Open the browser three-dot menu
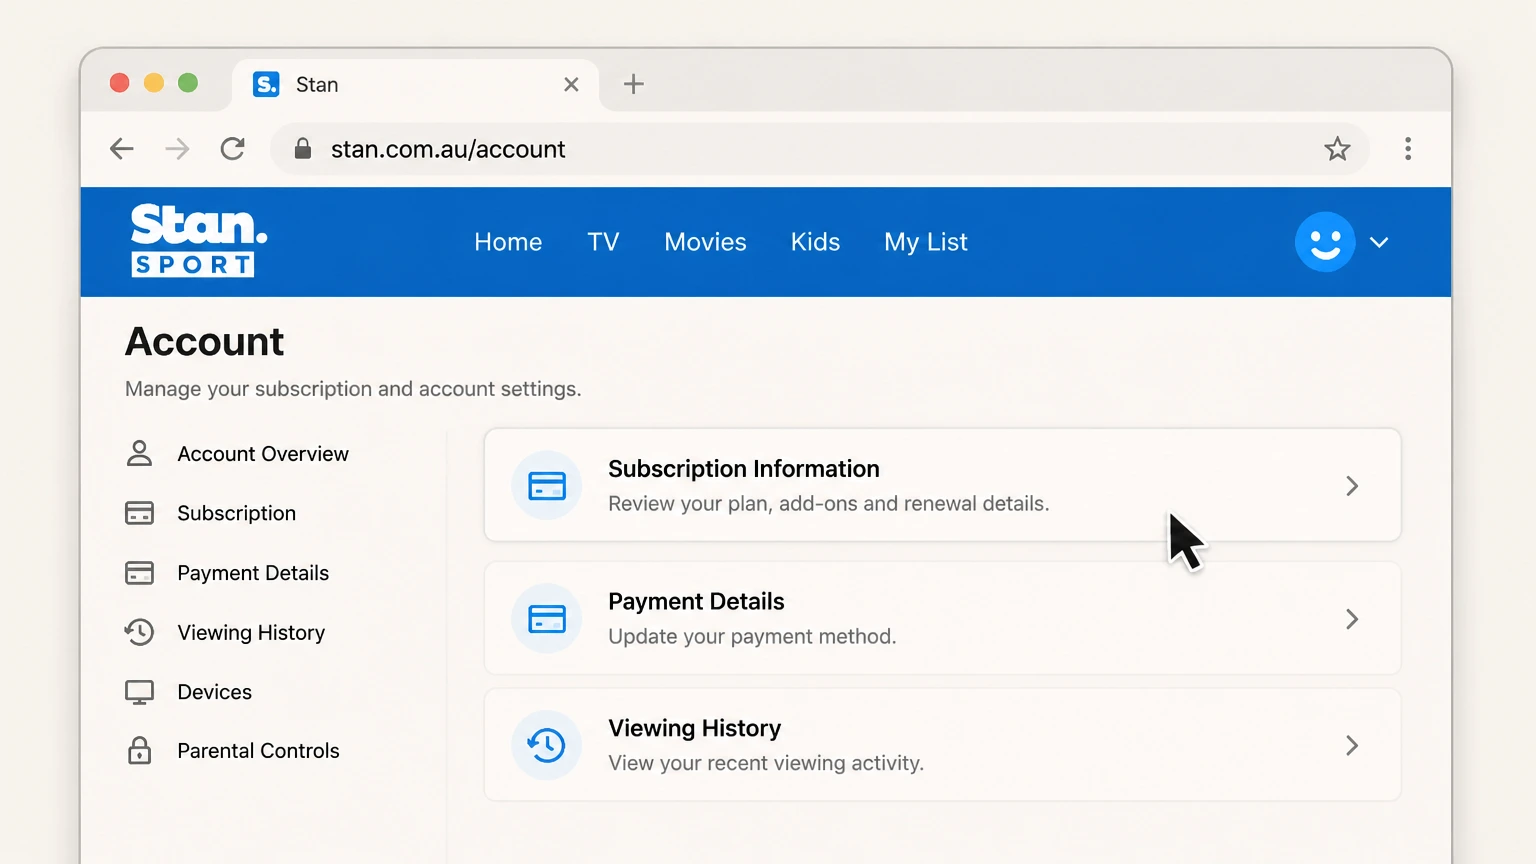This screenshot has height=864, width=1536. [x=1408, y=149]
